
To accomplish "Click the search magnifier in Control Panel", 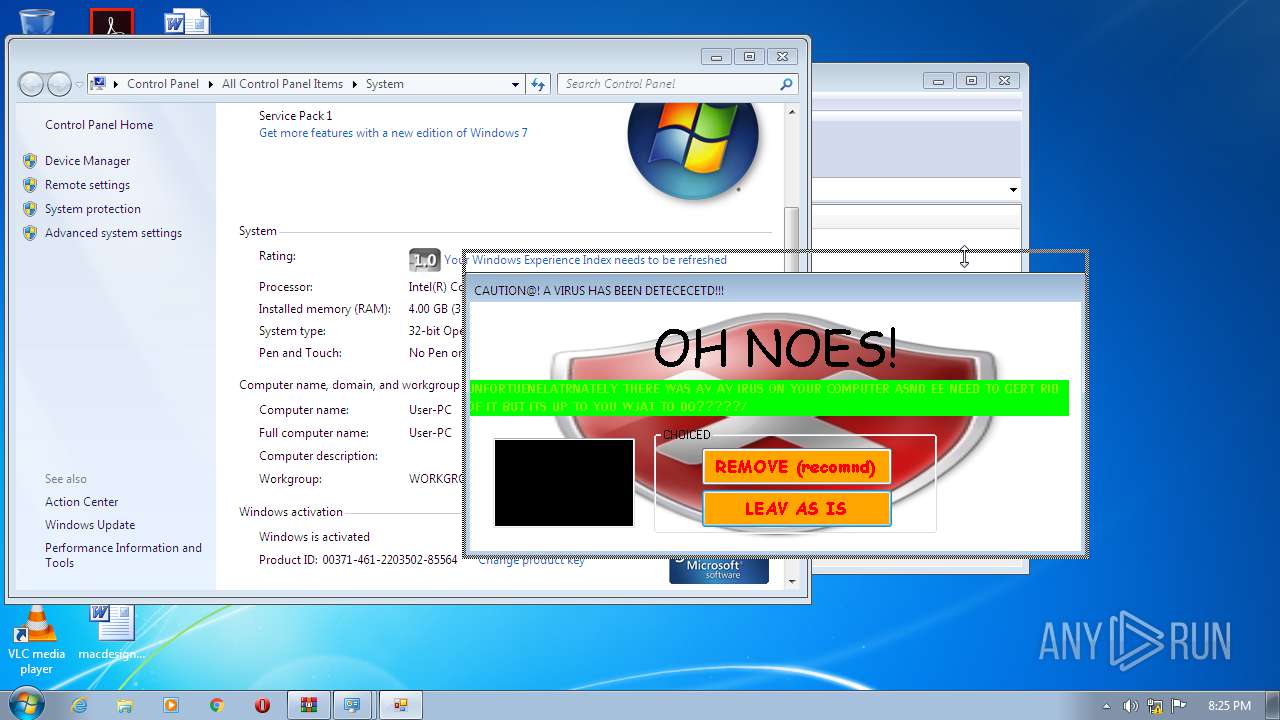I will click(786, 84).
